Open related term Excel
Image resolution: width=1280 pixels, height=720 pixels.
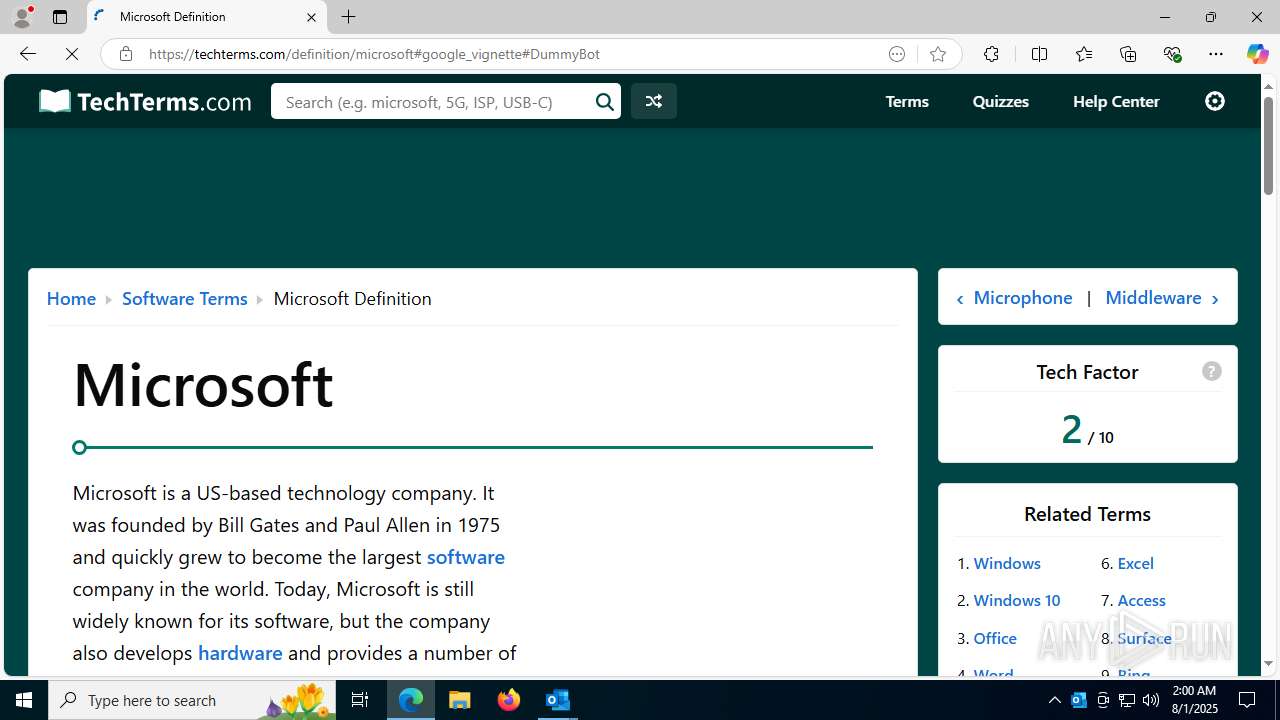[1136, 563]
